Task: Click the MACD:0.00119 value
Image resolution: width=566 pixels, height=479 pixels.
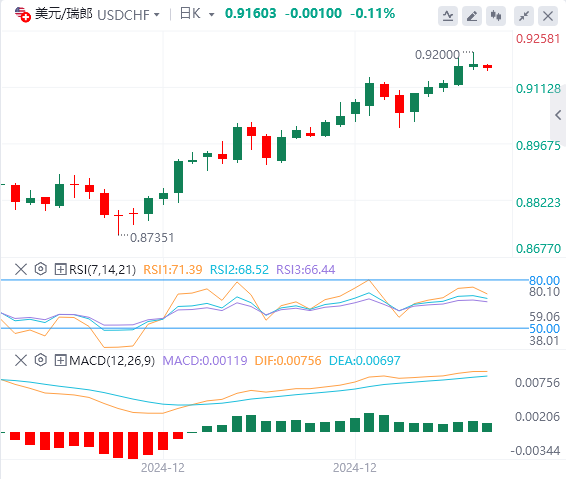Action: (x=205, y=361)
